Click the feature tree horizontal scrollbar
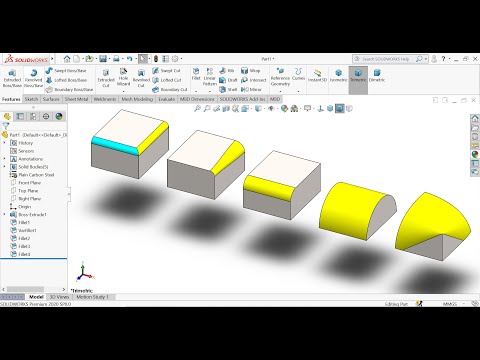The height and width of the screenshot is (360, 480). click(25, 289)
